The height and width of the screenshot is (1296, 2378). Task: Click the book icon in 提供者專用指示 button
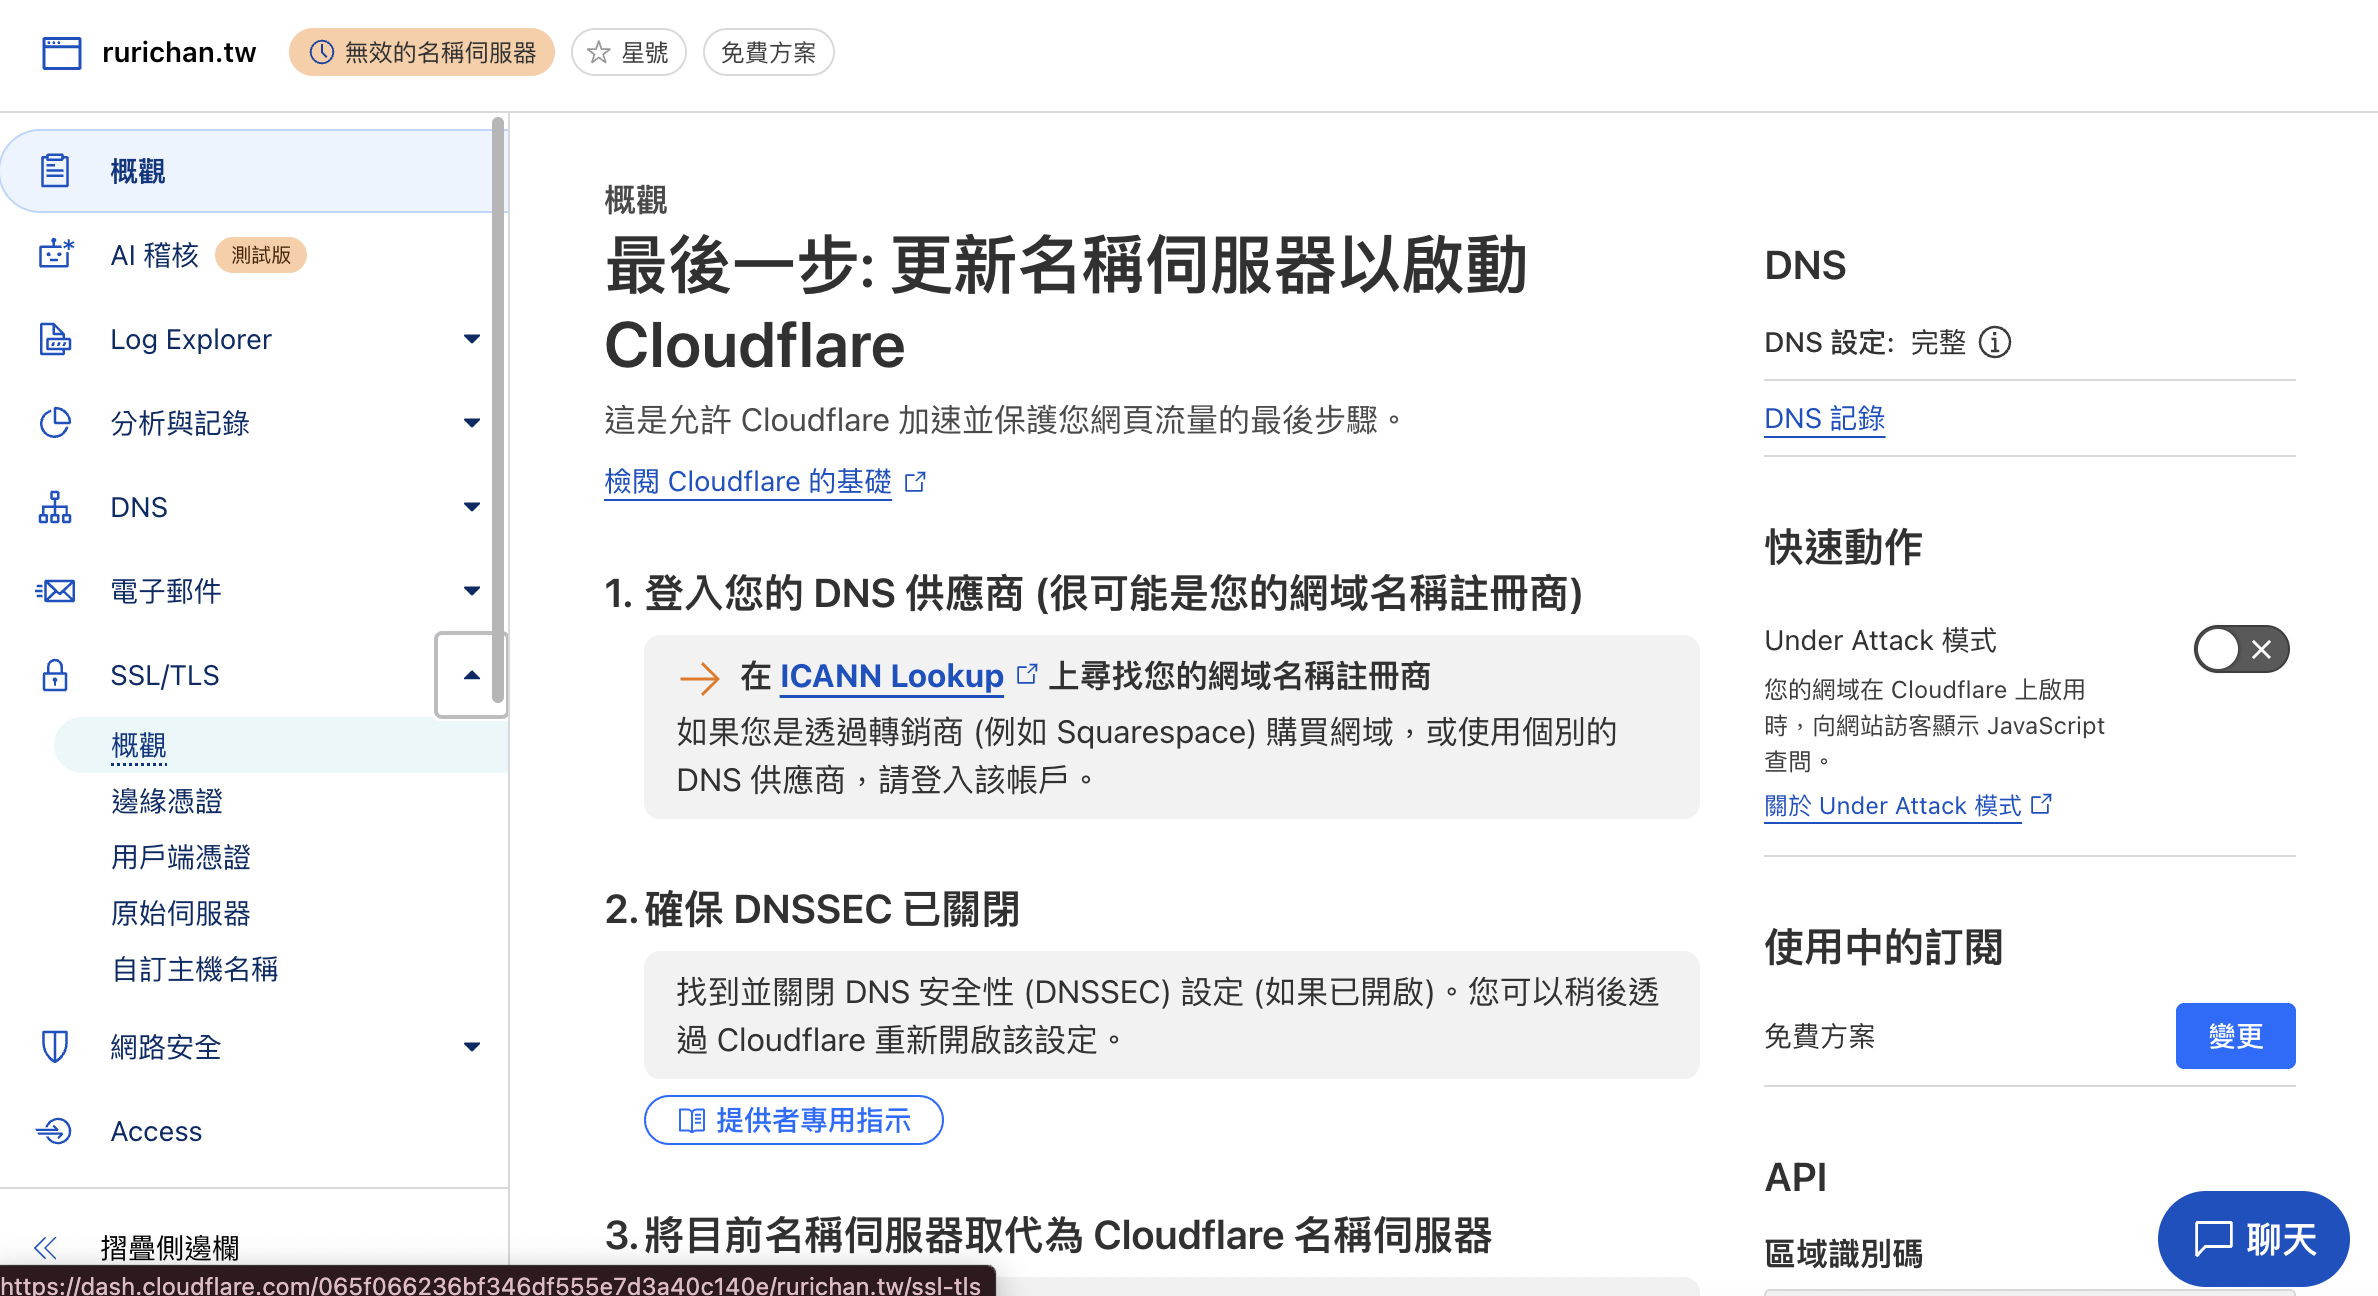click(x=691, y=1120)
